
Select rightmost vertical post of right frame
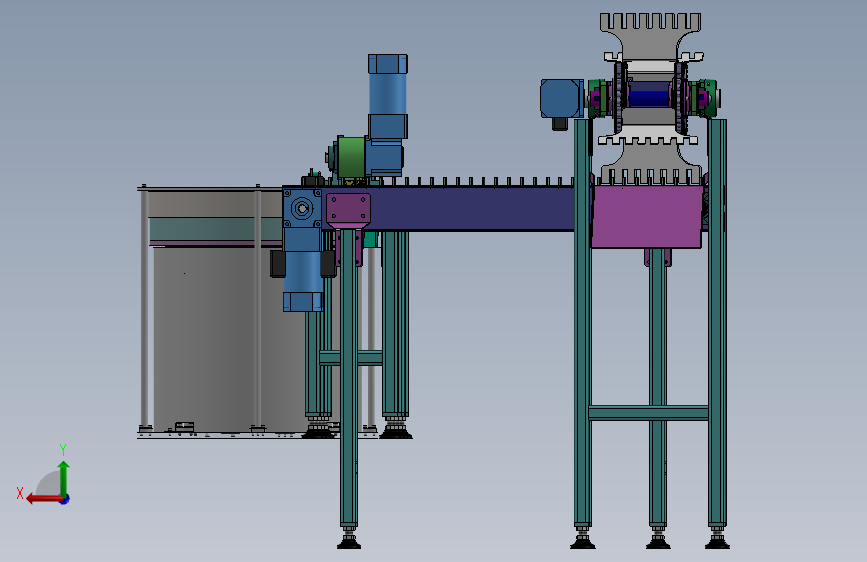pyautogui.click(x=717, y=322)
